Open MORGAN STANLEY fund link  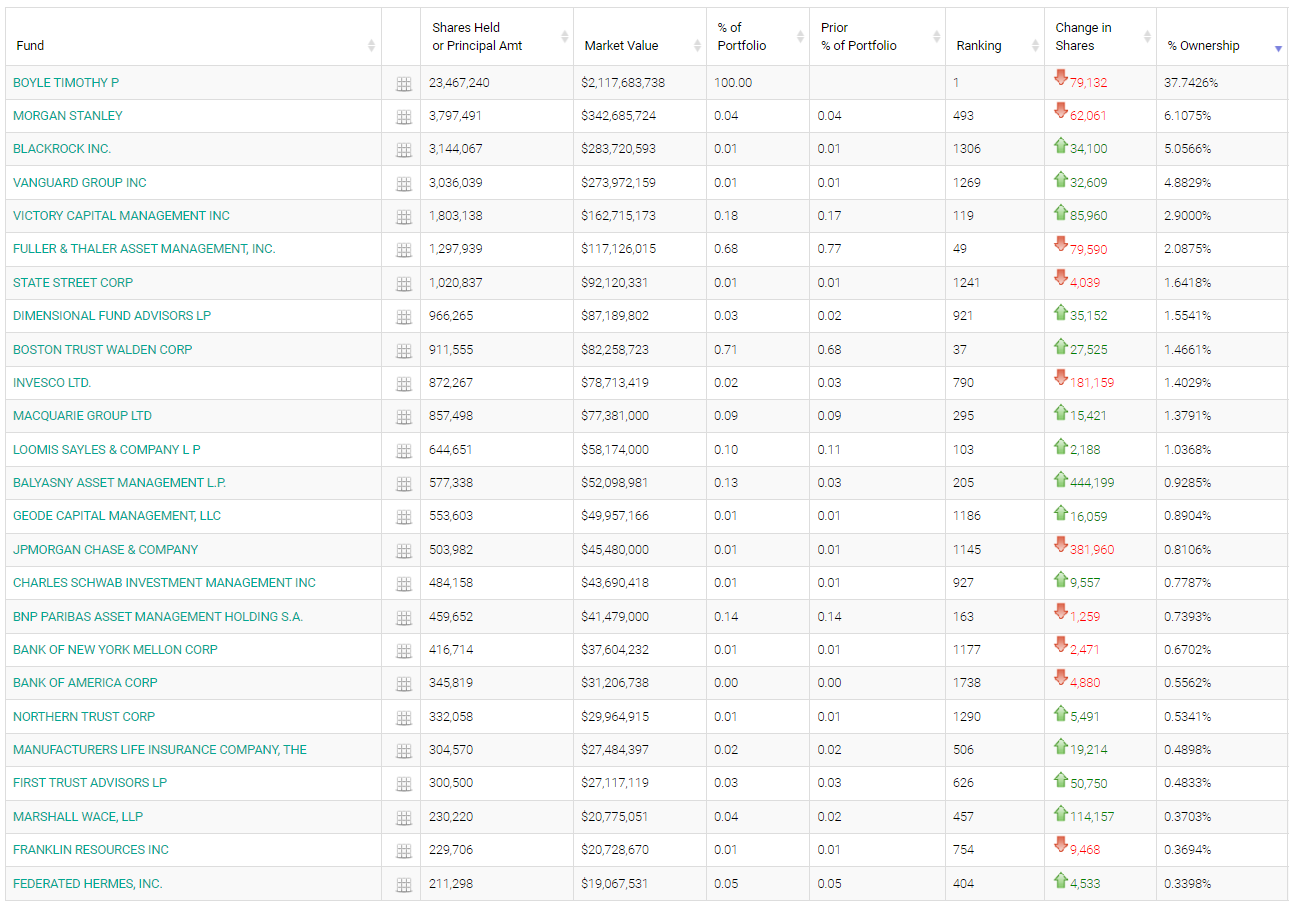[68, 115]
